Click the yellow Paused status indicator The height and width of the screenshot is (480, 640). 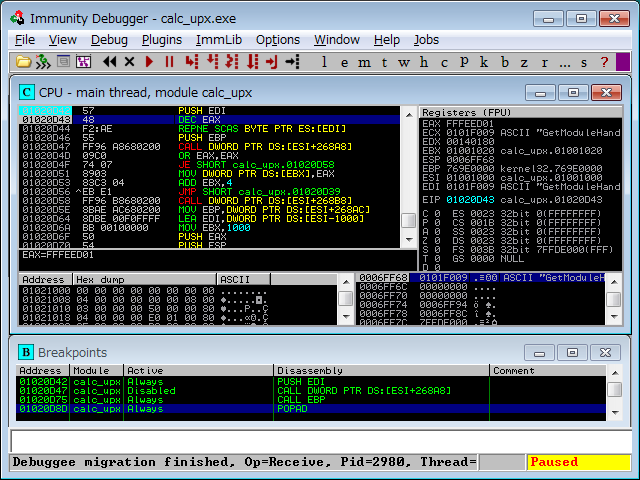coord(579,462)
